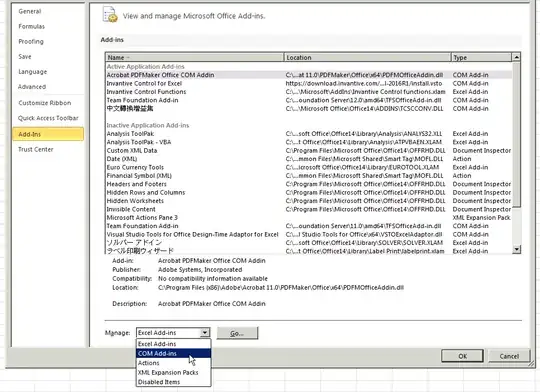Select Financial Symbol (XML) row
540x392 pixels.
click(x=309, y=176)
